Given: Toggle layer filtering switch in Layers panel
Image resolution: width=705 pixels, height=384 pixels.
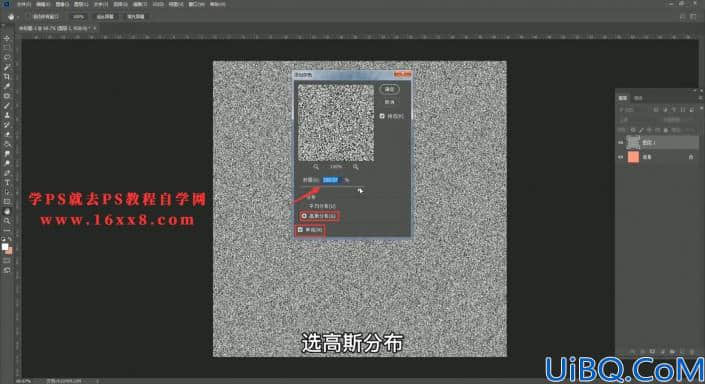Looking at the screenshot, I should 700,109.
